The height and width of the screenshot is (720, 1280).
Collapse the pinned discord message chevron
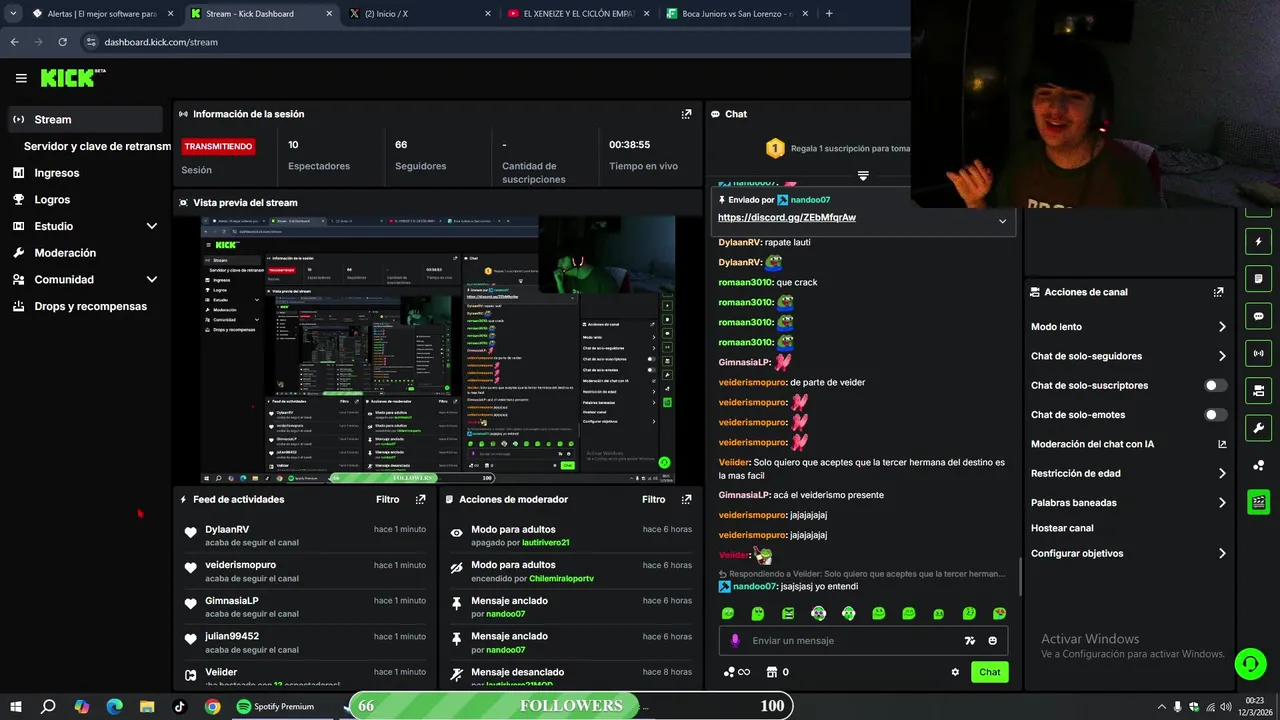(x=1002, y=222)
